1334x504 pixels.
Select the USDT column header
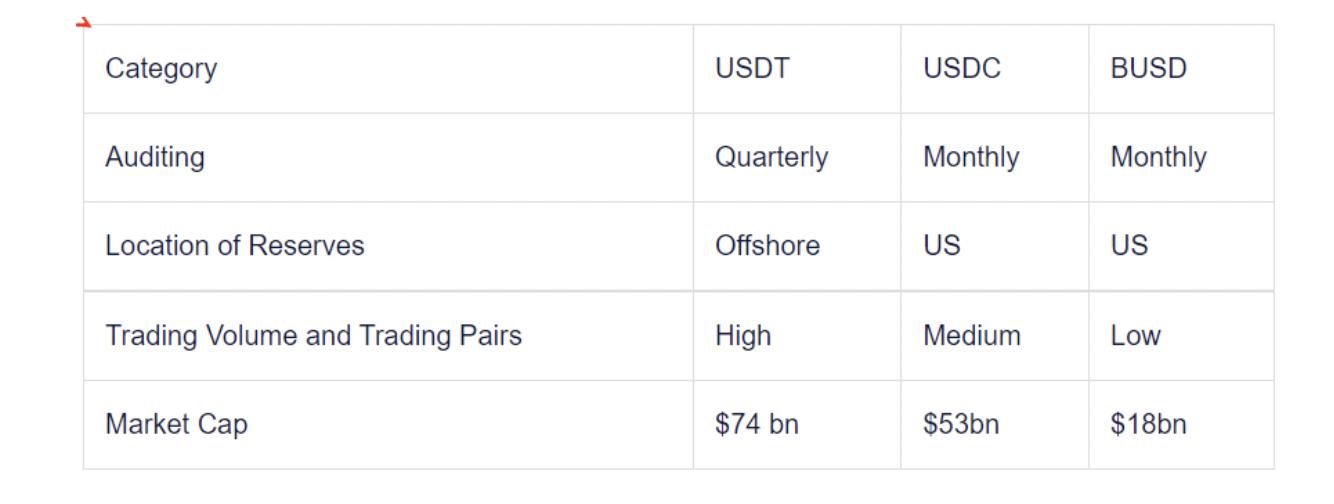(753, 69)
